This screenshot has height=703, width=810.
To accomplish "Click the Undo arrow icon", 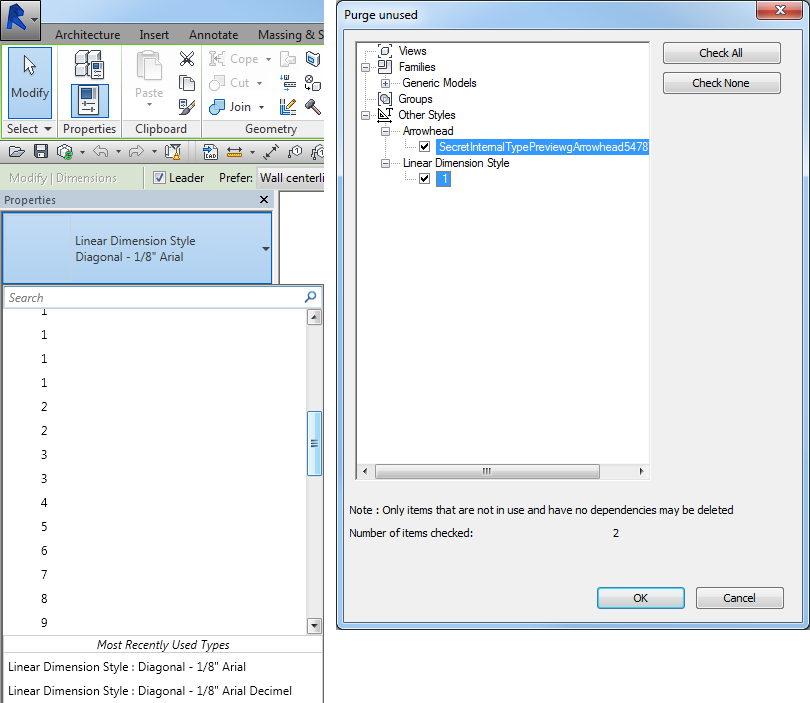I will [x=101, y=151].
